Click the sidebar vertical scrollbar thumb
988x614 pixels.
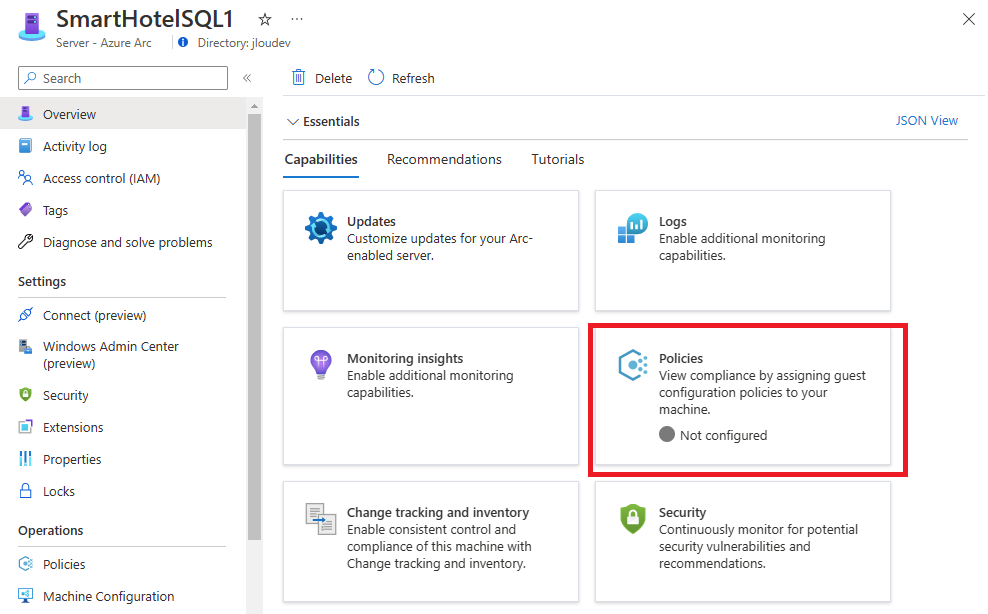(x=255, y=327)
